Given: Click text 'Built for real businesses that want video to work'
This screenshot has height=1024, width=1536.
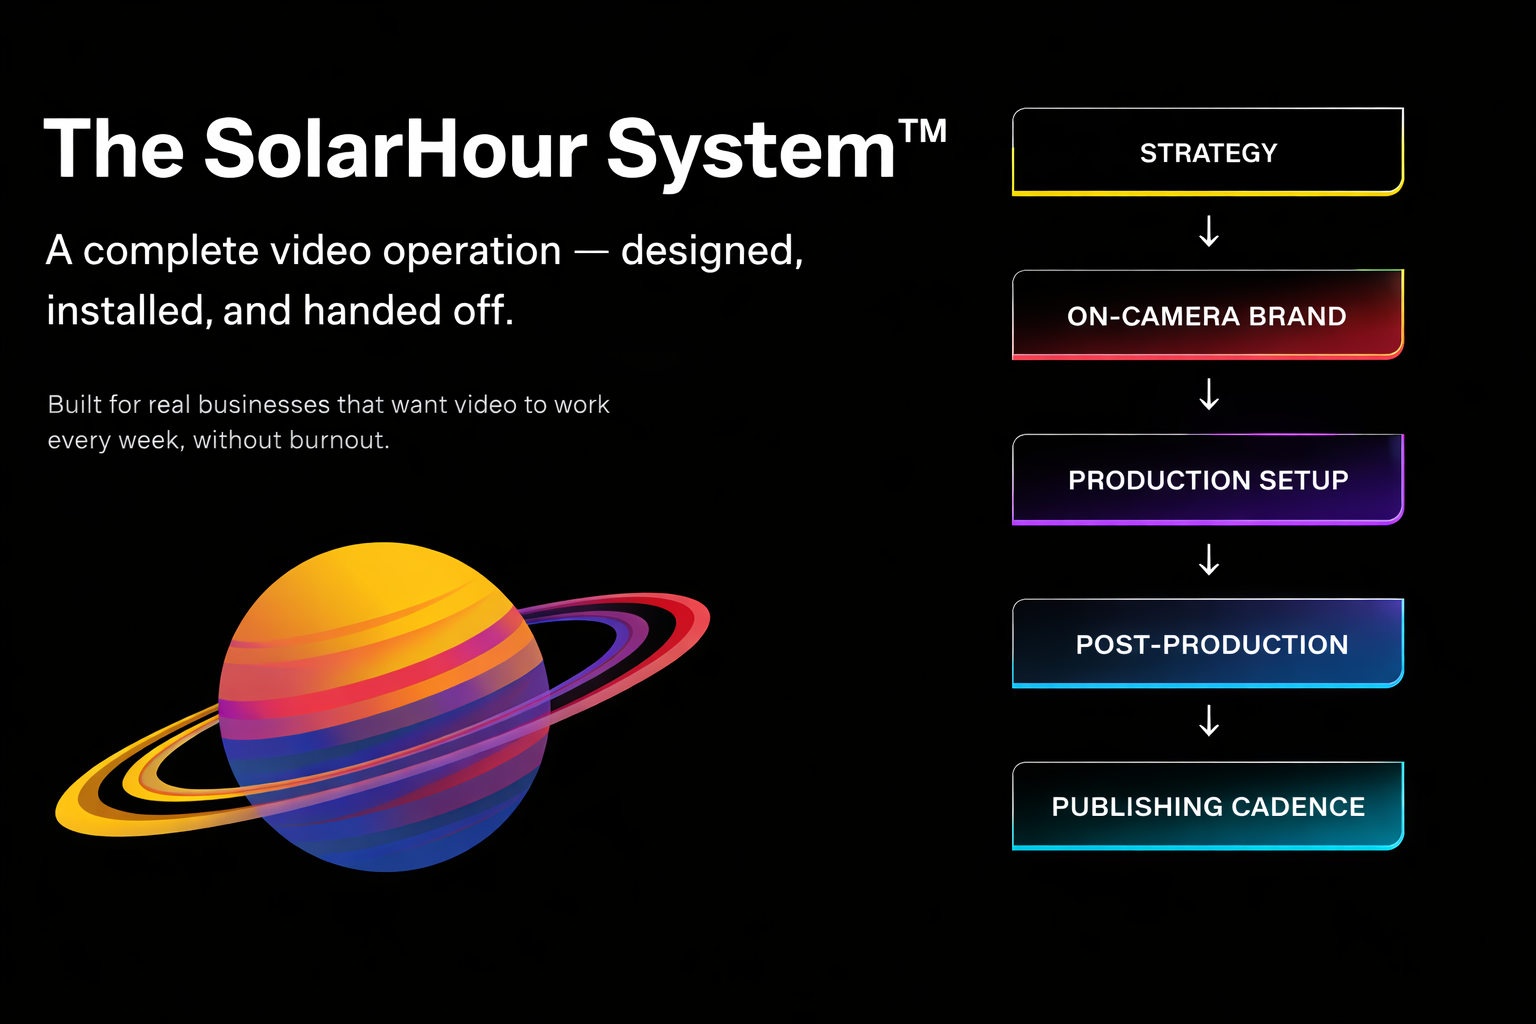Looking at the screenshot, I should click(329, 404).
